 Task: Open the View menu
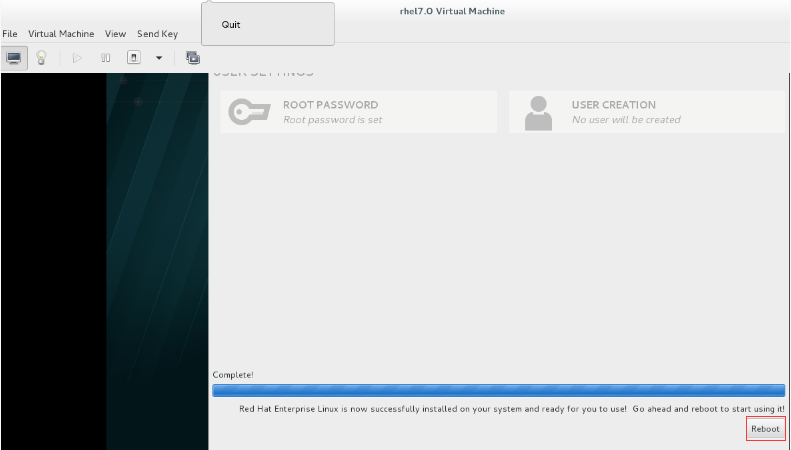pyautogui.click(x=115, y=34)
